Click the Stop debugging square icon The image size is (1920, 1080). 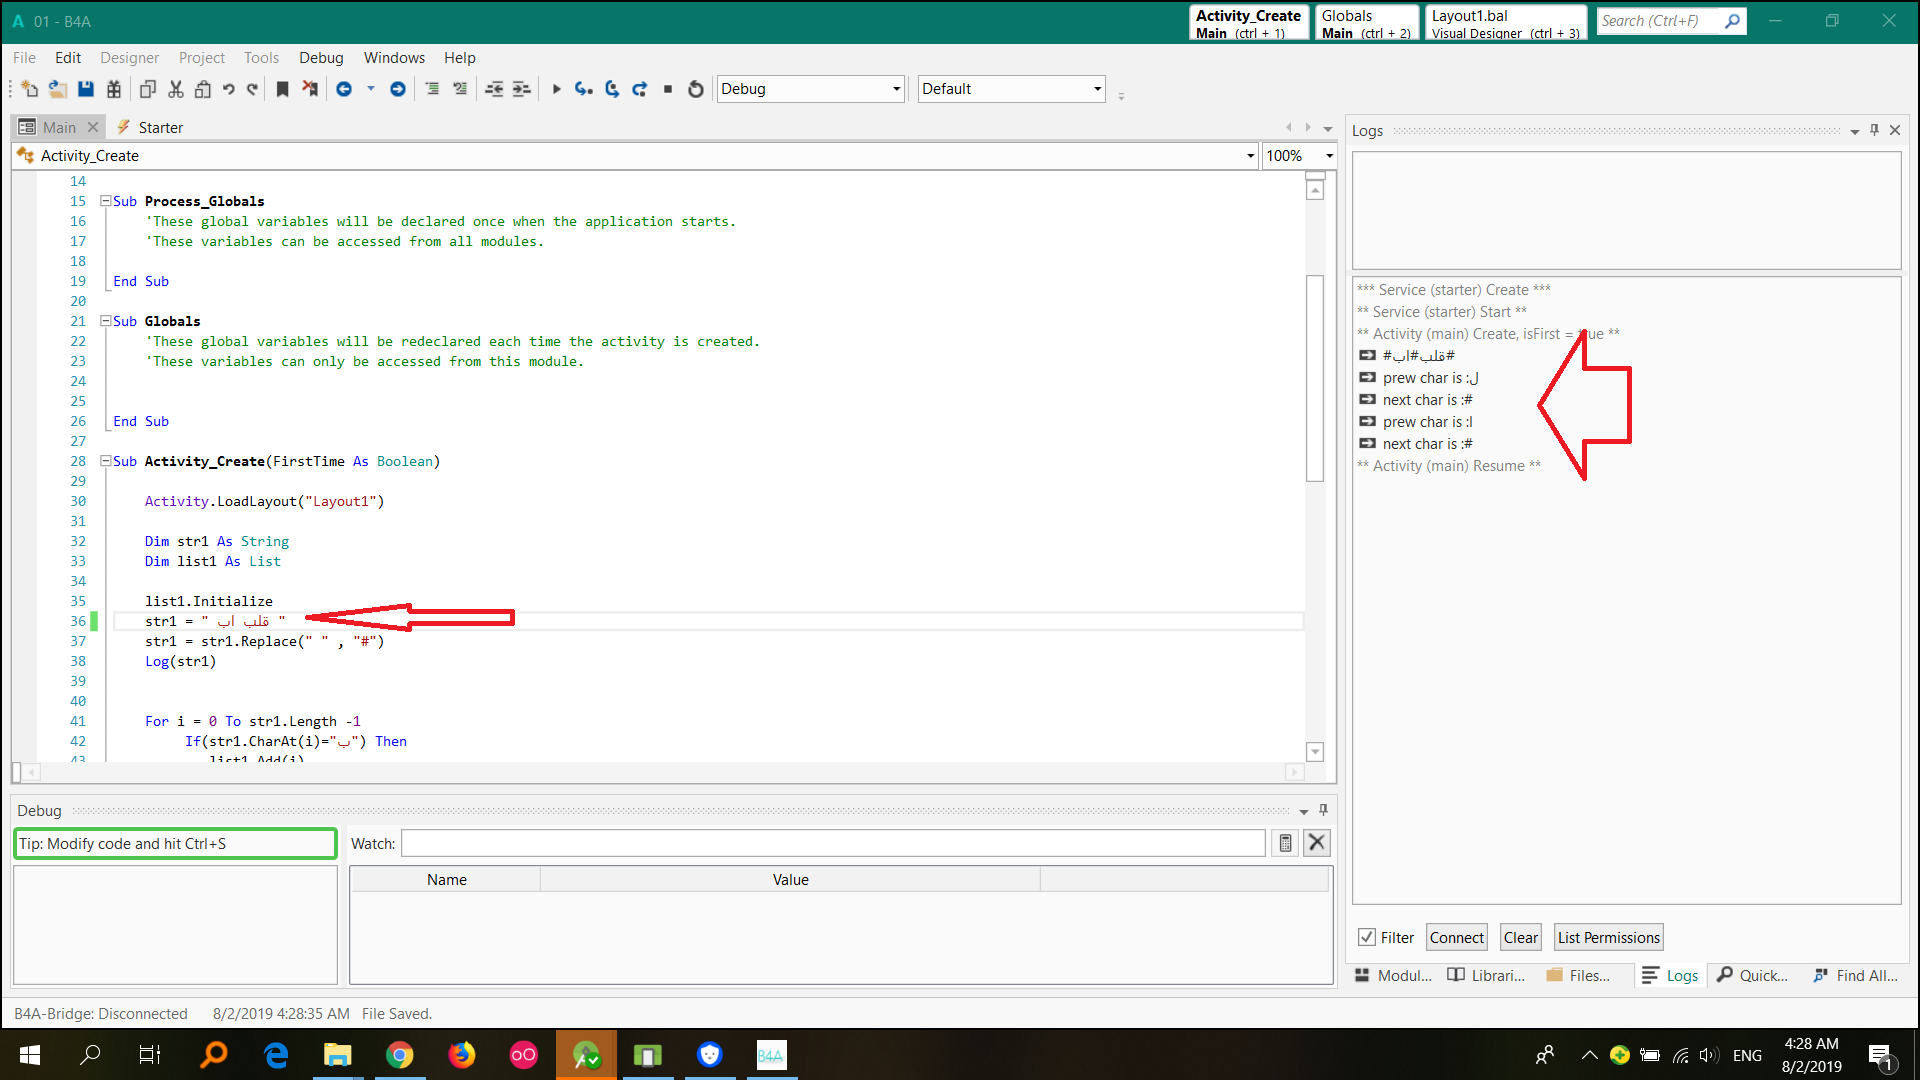[668, 89]
